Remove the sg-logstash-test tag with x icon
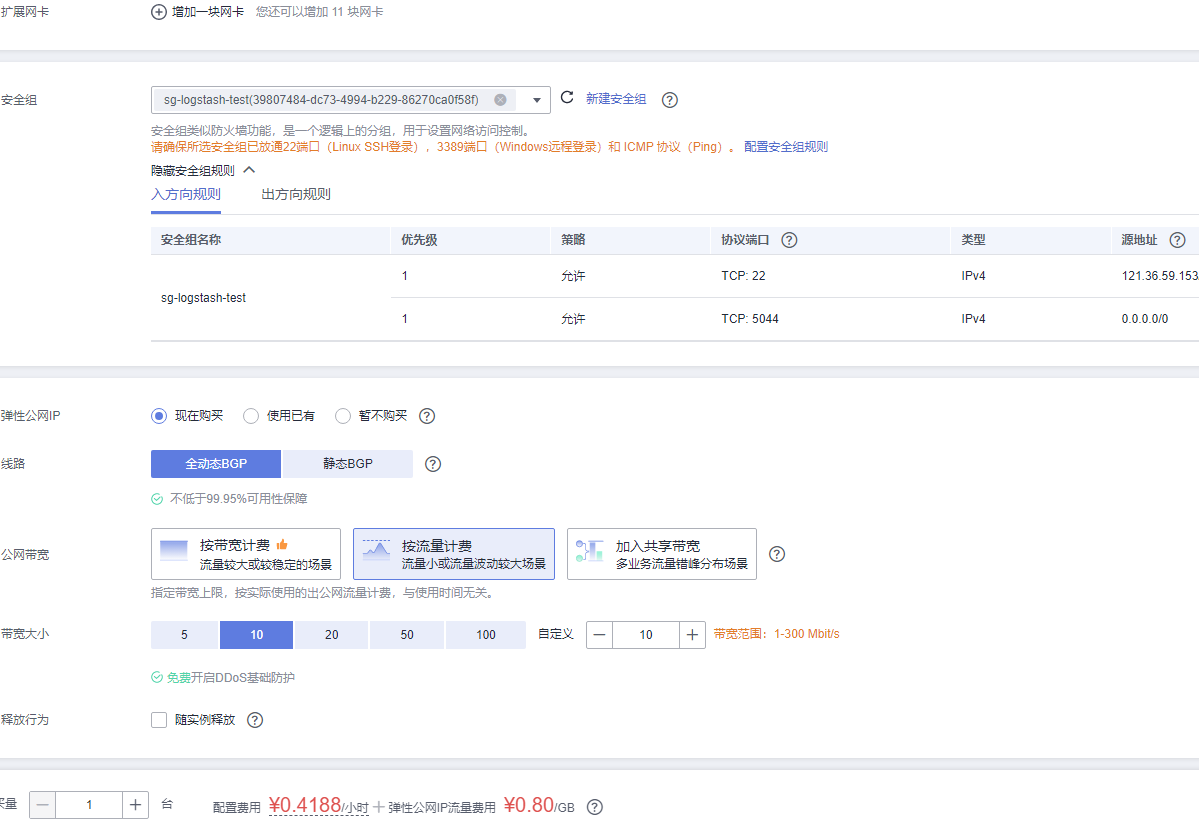Viewport: 1199px width, 832px height. pos(500,100)
